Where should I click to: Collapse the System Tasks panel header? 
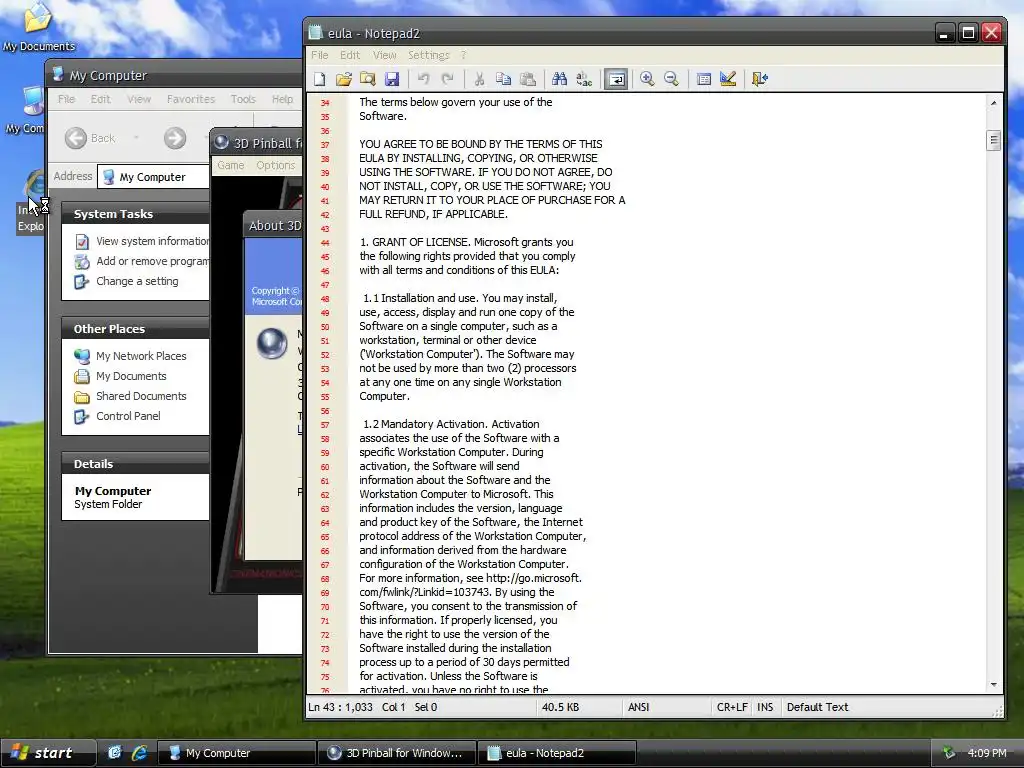135,214
